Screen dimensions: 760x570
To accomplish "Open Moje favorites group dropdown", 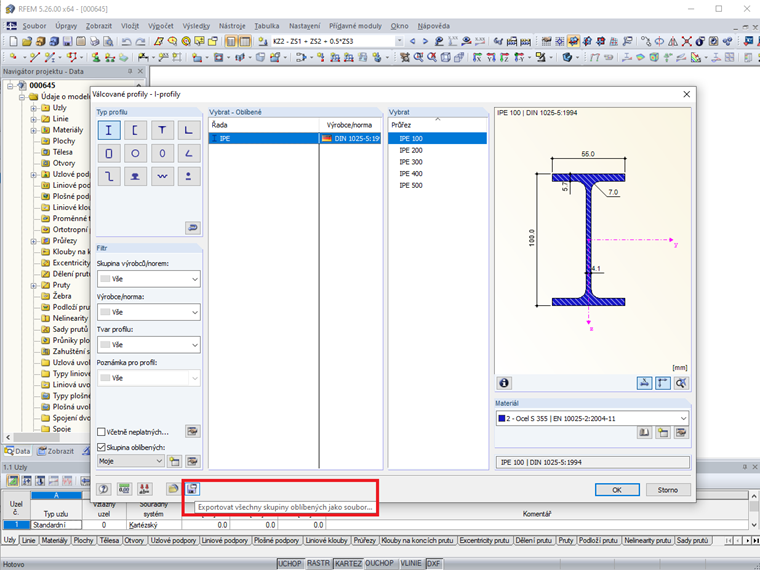I will 131,461.
